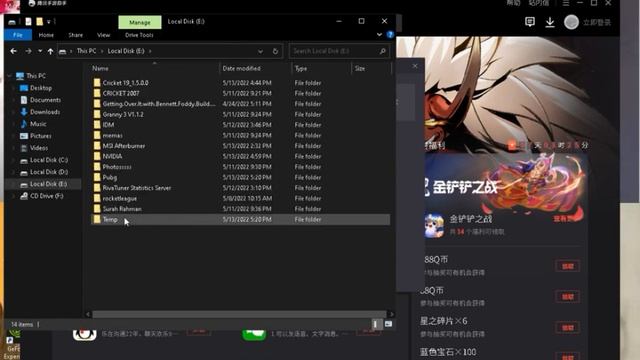Expand the ribbon chevron
Screen dimensions: 640x360
click(379, 35)
